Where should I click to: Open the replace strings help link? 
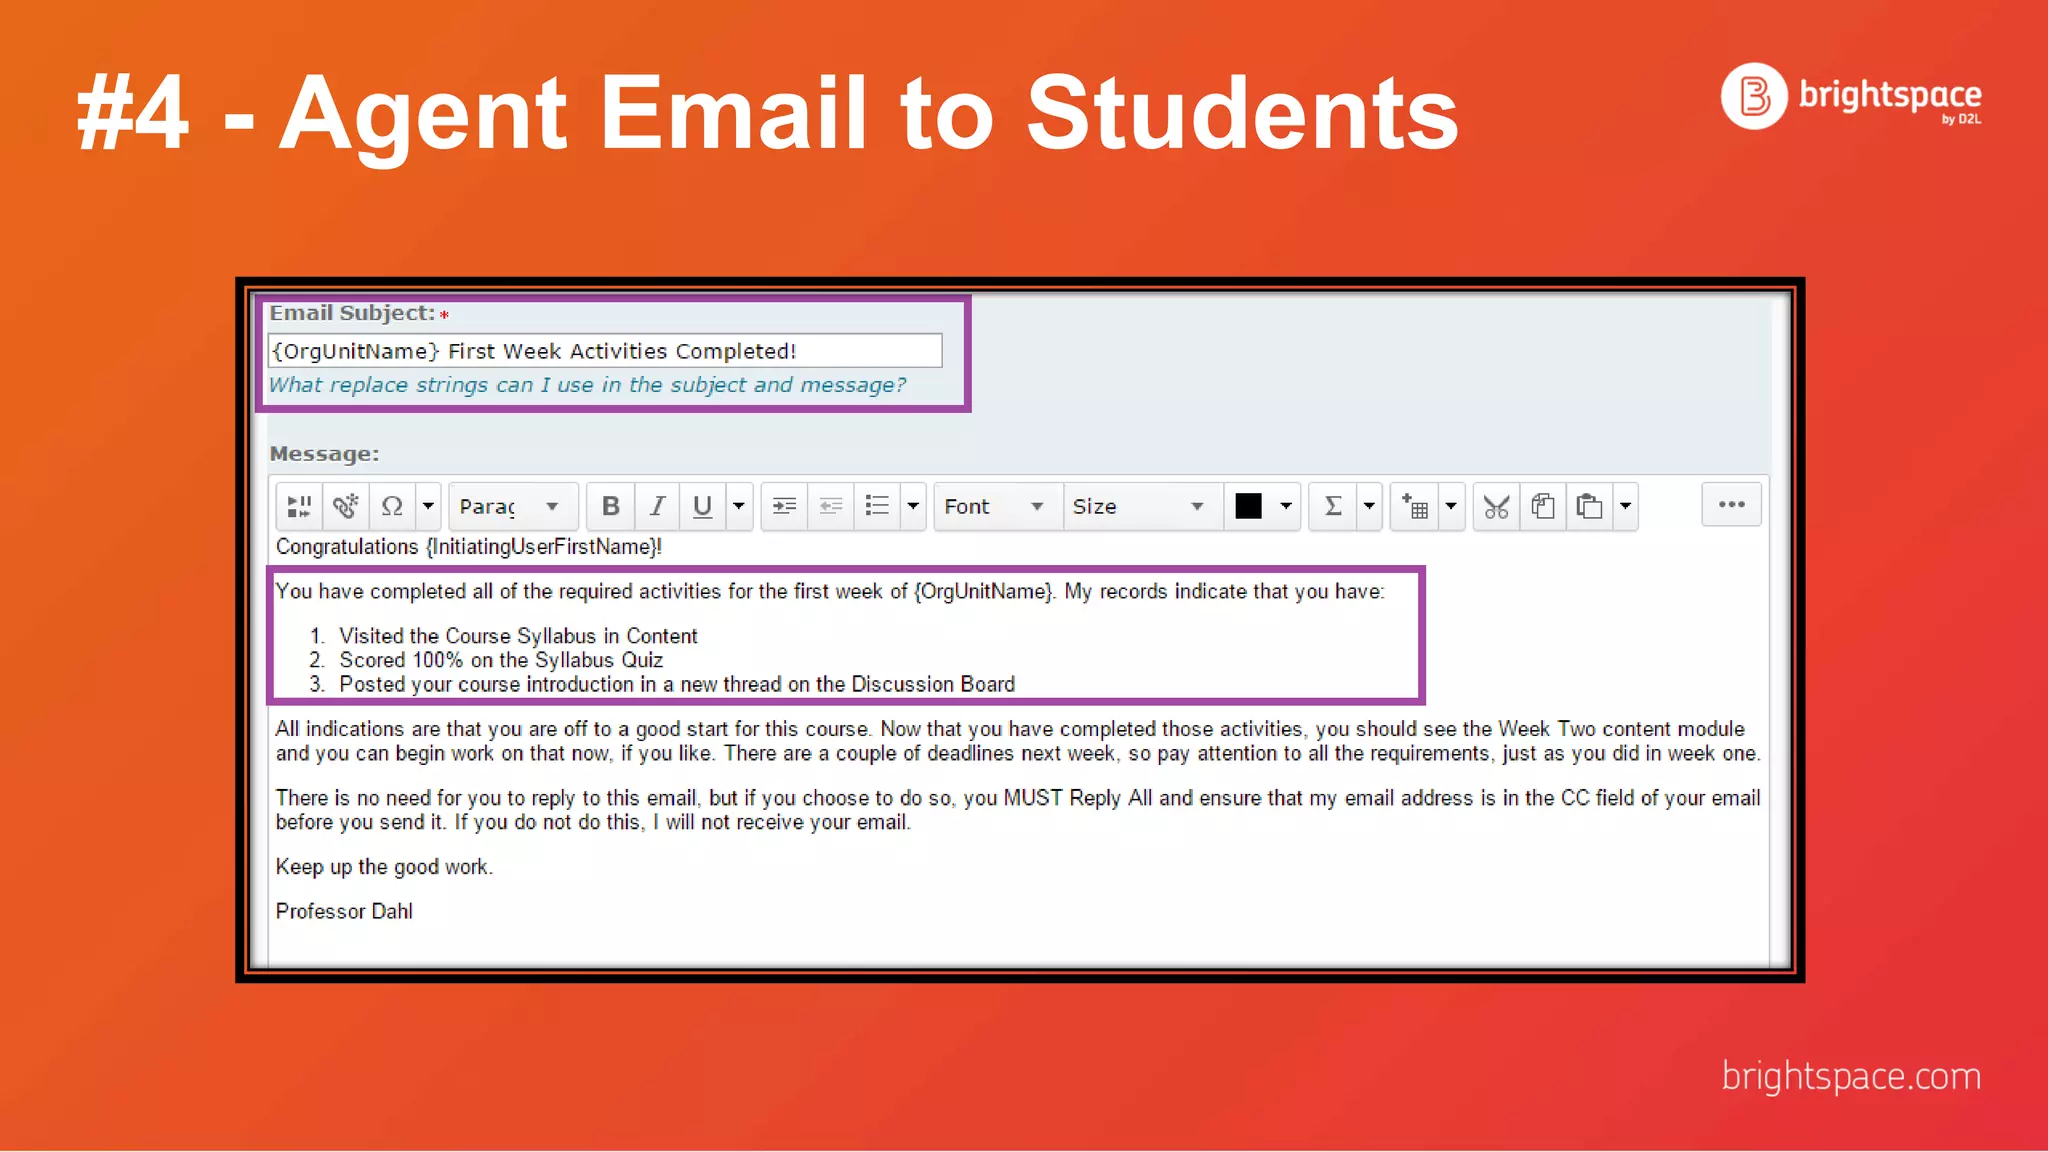[x=587, y=385]
